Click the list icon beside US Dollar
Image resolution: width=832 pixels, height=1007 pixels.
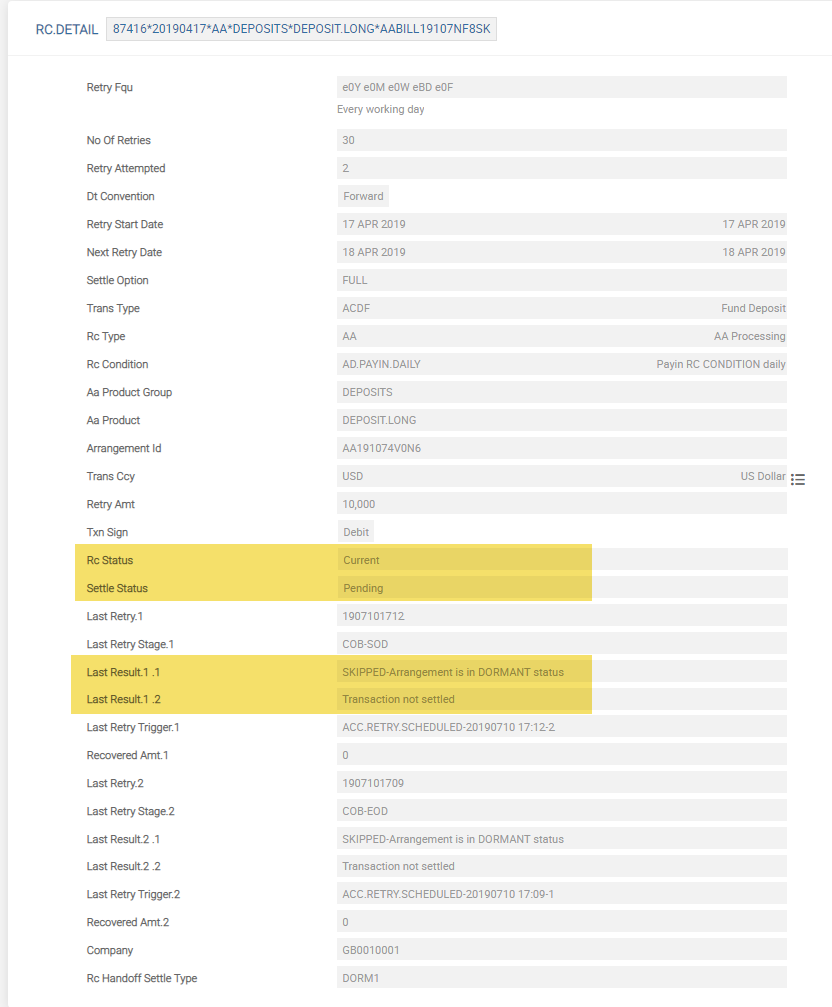[798, 479]
